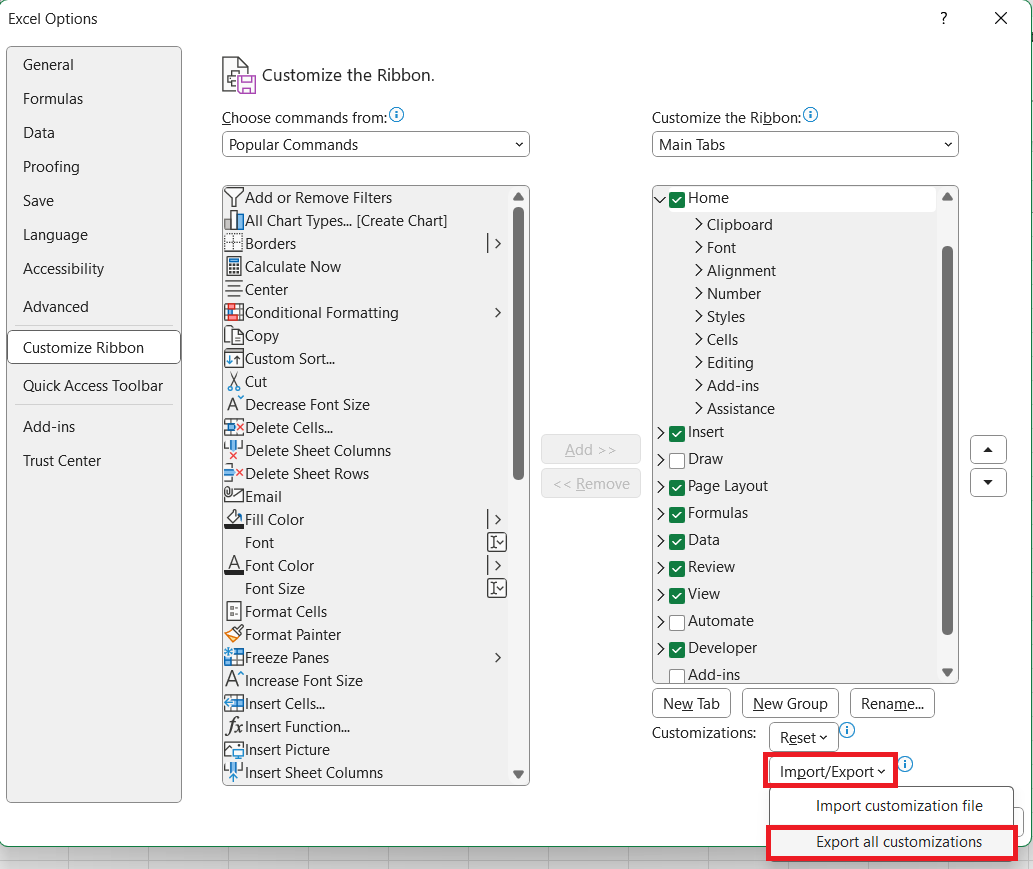Expand the View tab node

661,595
